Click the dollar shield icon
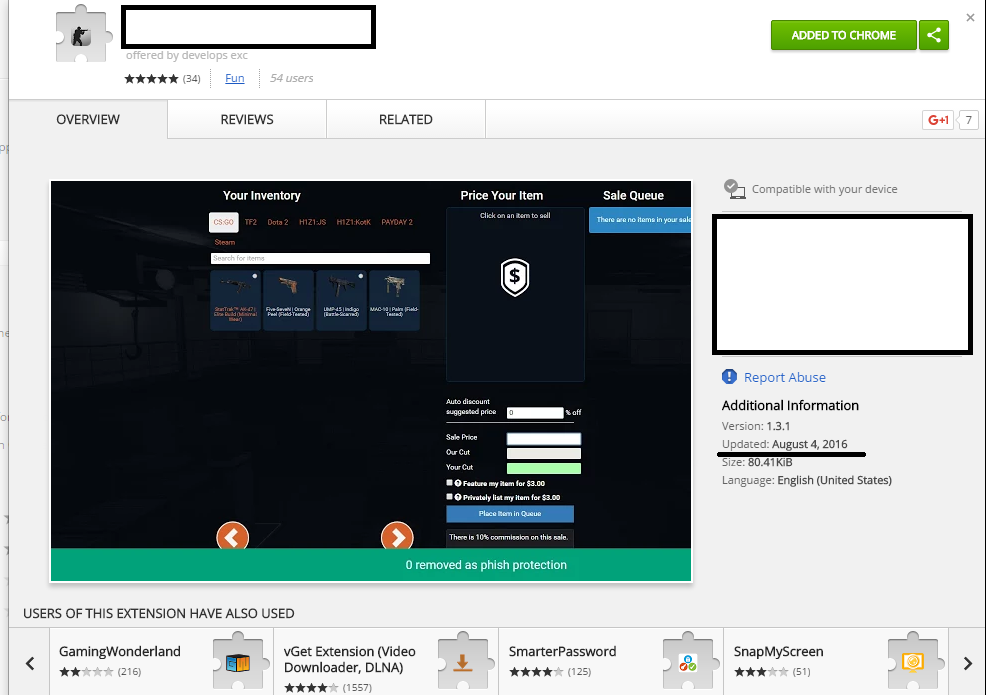Image resolution: width=986 pixels, height=695 pixels. [515, 277]
